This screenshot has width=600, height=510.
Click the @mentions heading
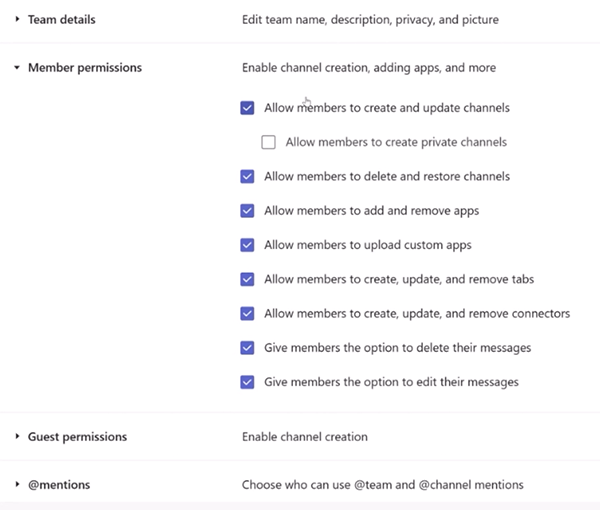[59, 485]
